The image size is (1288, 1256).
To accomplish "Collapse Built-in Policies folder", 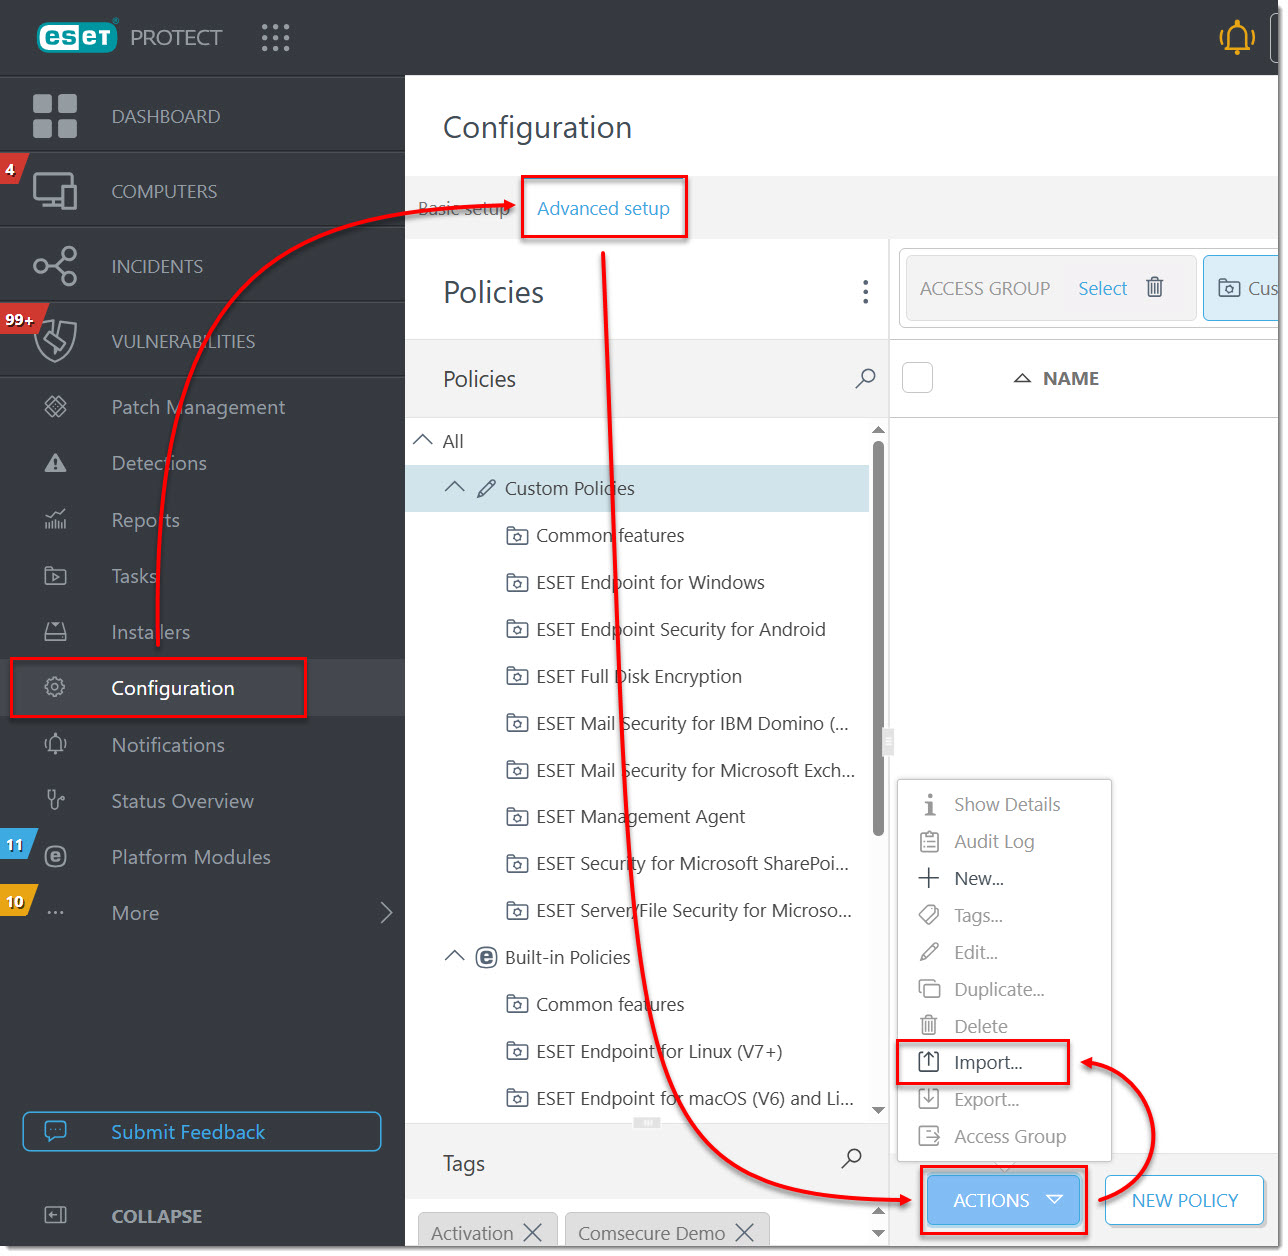I will (454, 956).
